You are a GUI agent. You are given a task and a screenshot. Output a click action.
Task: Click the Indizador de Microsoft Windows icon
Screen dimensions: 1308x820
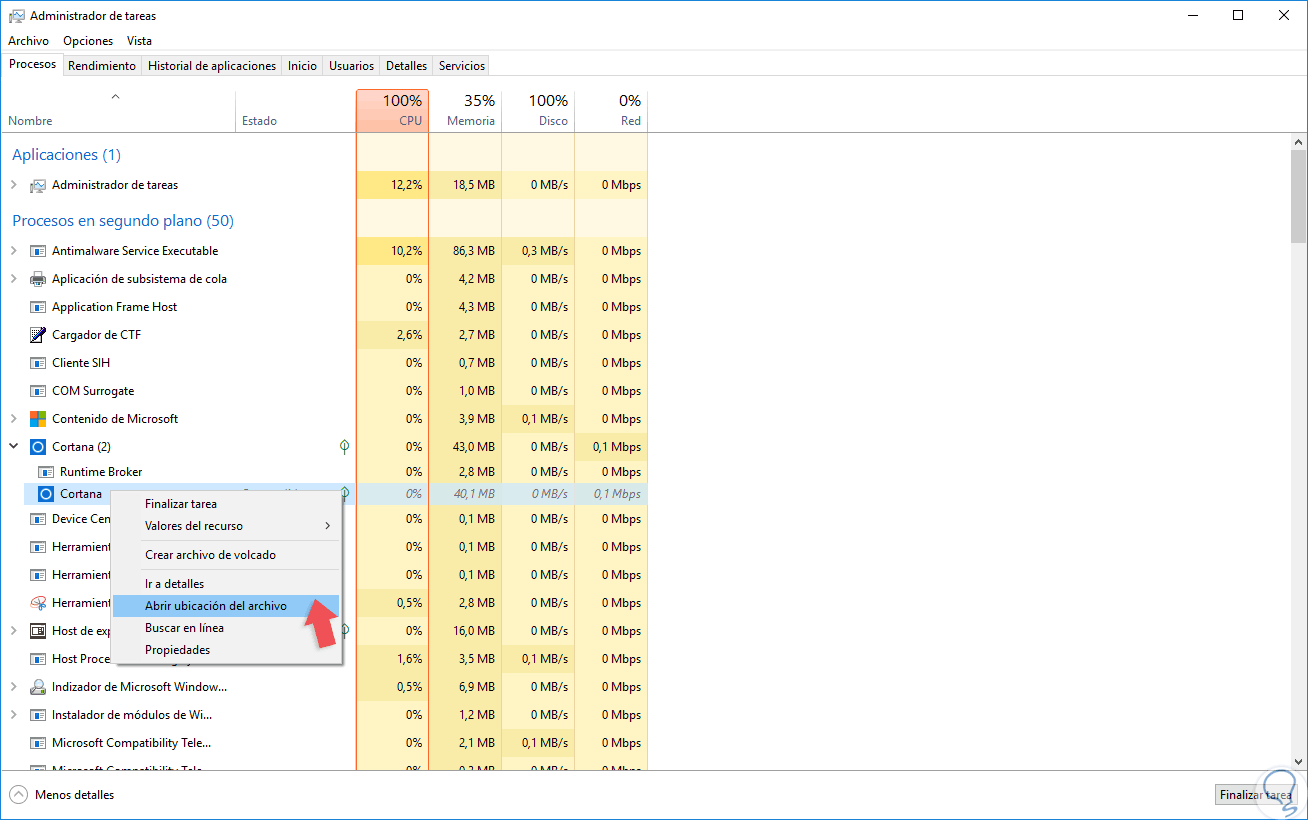(x=38, y=687)
